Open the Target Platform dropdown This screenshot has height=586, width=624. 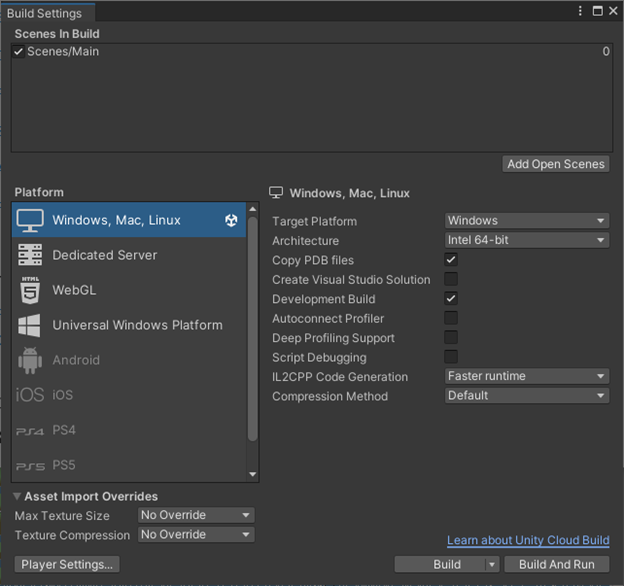coord(526,221)
